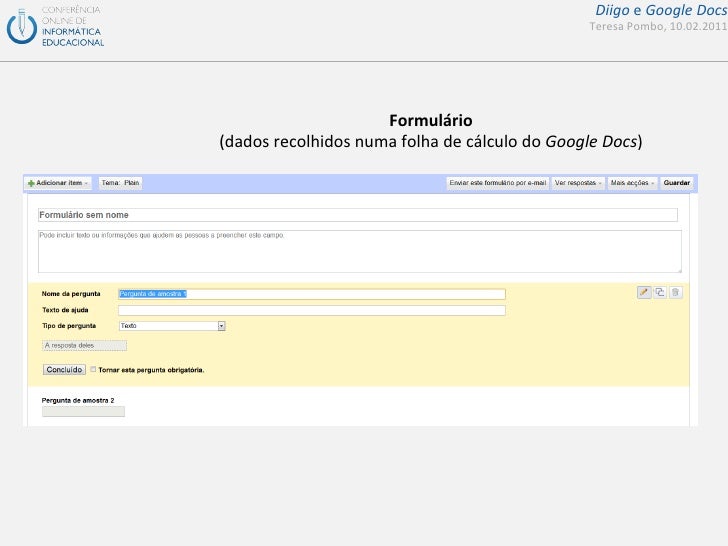Click the Nome da pergunta input field
This screenshot has height=546, width=728.
(312, 294)
